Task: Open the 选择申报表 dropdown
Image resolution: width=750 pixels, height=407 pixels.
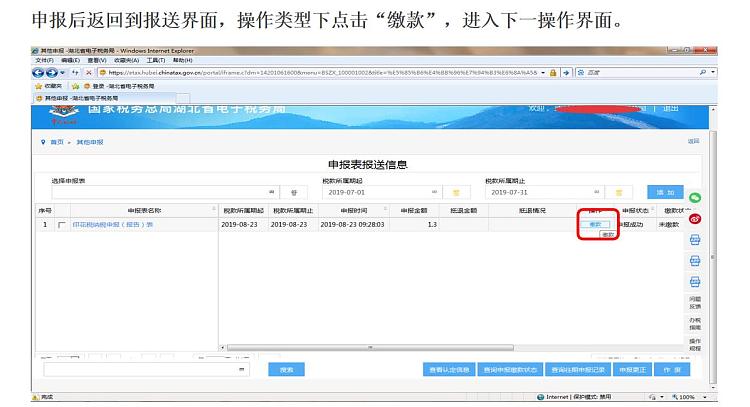Action: (272, 192)
